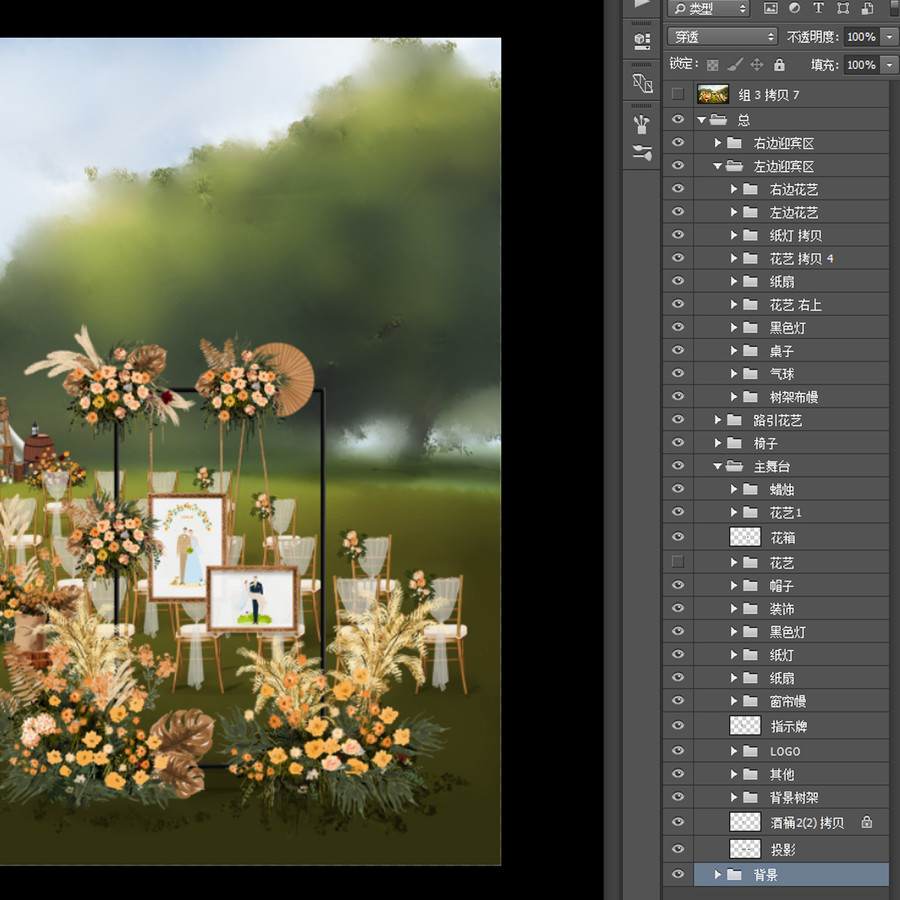Lock transparent pixels with the checkerboard icon
This screenshot has height=900, width=900.
click(712, 65)
